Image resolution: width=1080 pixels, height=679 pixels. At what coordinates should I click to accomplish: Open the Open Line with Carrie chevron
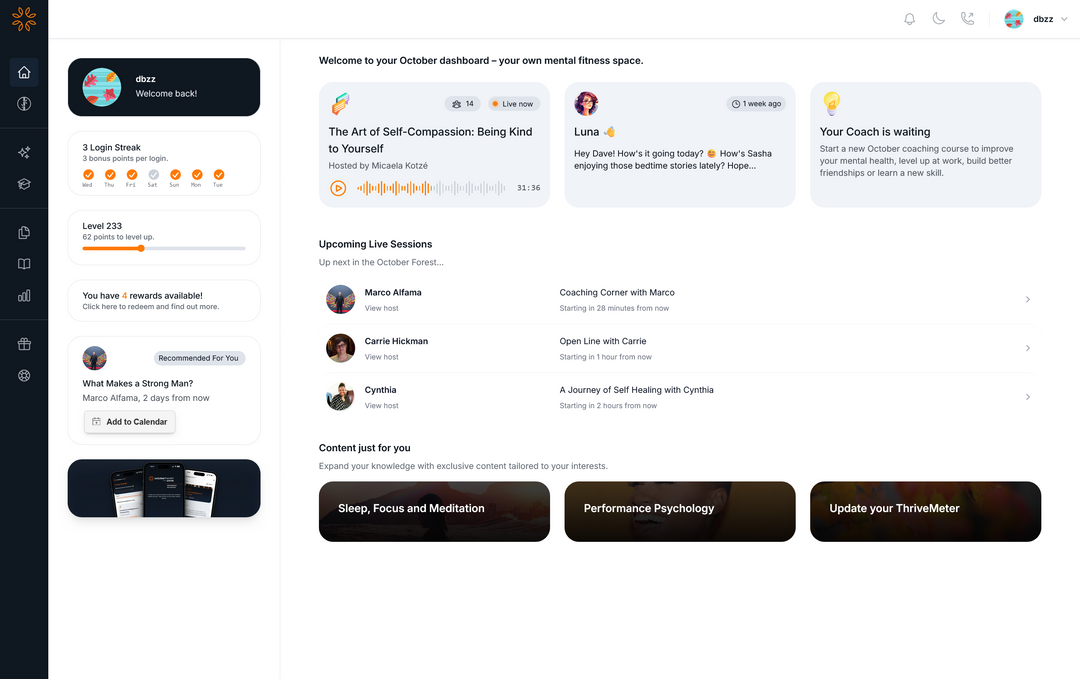(1028, 348)
